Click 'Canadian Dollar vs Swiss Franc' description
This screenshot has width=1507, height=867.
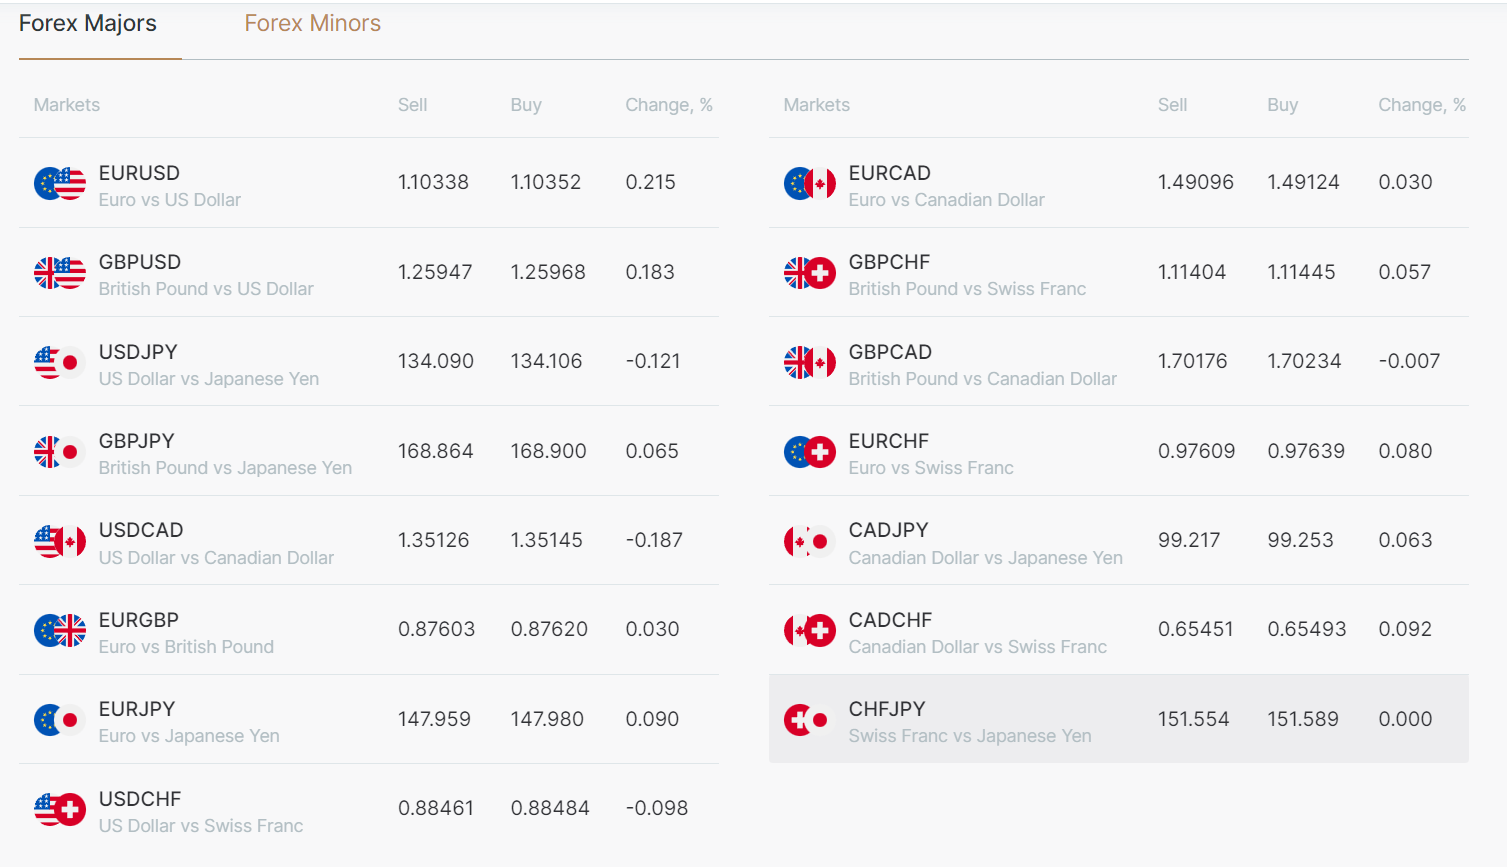tap(978, 647)
